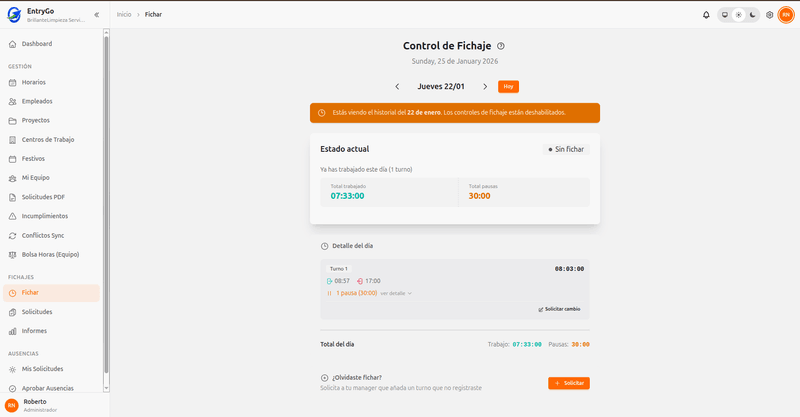The height and width of the screenshot is (417, 800).
Task: Open Horarios in sidebar
Action: pyautogui.click(x=52, y=82)
